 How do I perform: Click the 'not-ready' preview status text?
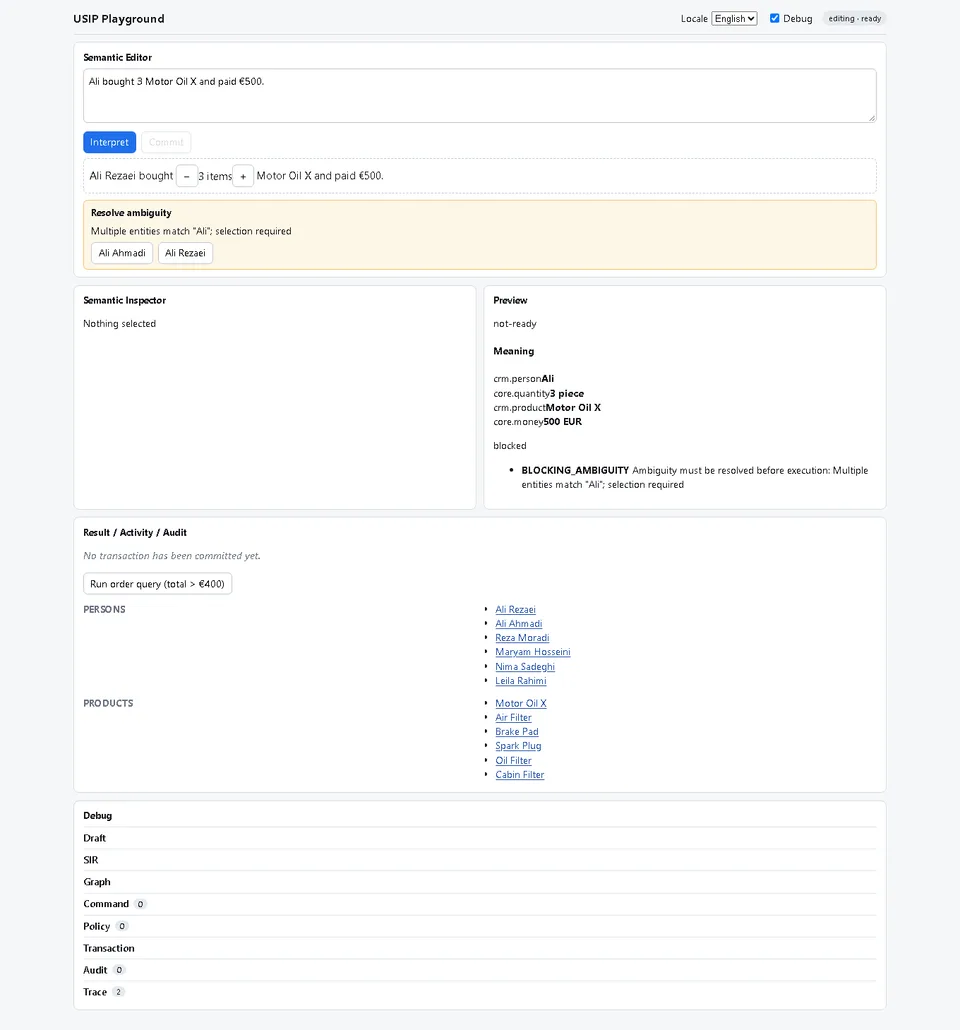514,324
